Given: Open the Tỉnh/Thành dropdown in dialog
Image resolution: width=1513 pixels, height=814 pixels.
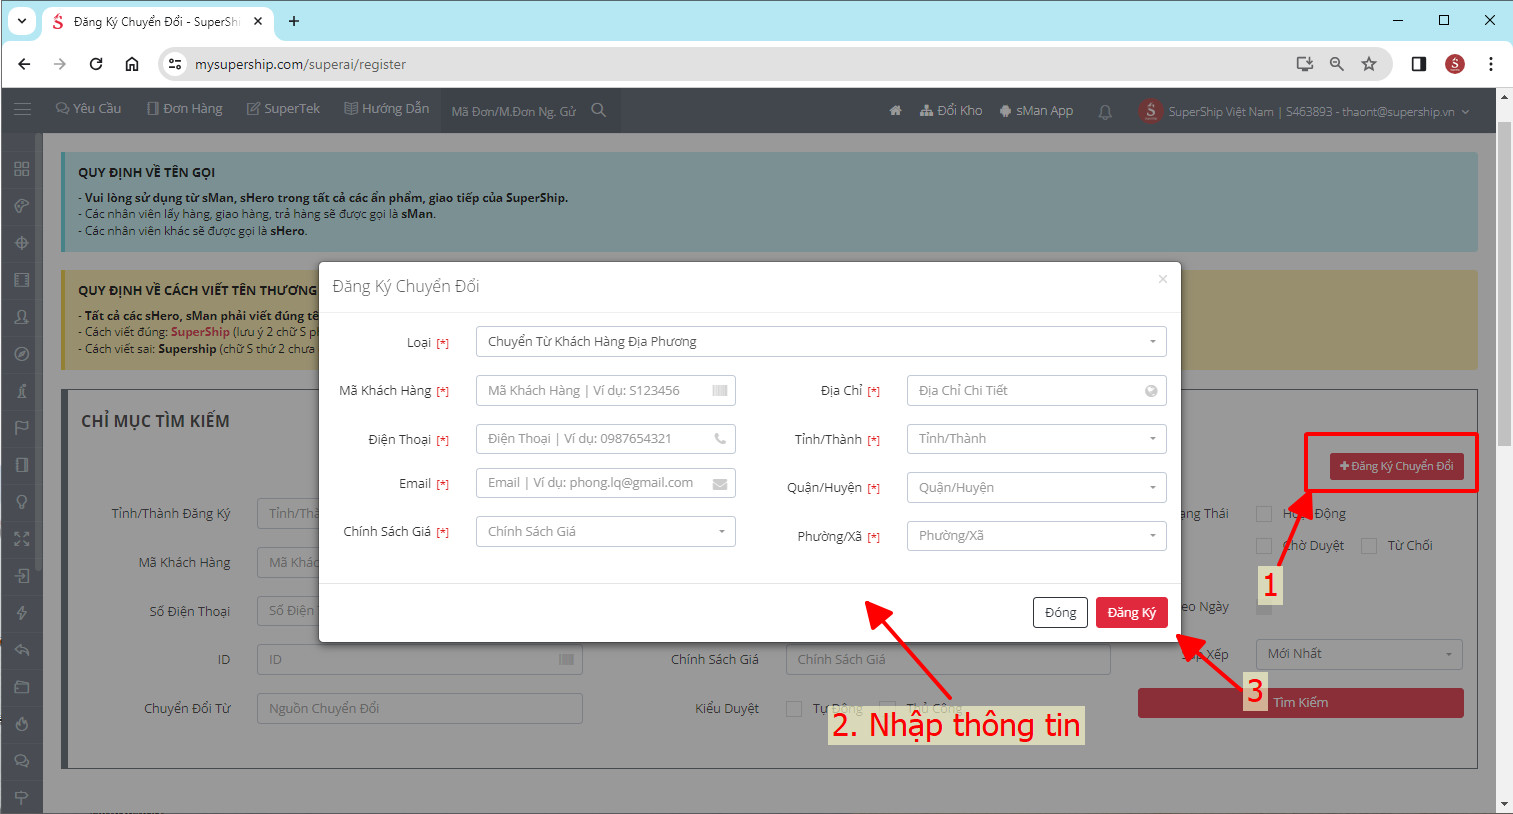Looking at the screenshot, I should [x=1037, y=439].
